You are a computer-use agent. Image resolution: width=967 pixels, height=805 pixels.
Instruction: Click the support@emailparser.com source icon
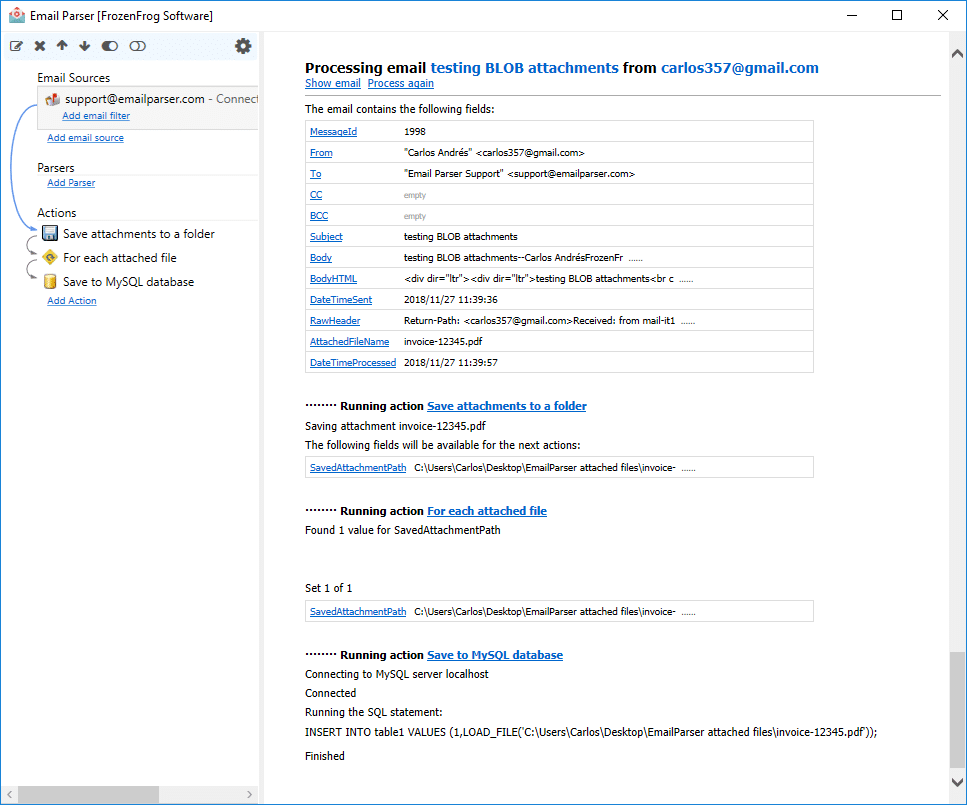click(52, 99)
